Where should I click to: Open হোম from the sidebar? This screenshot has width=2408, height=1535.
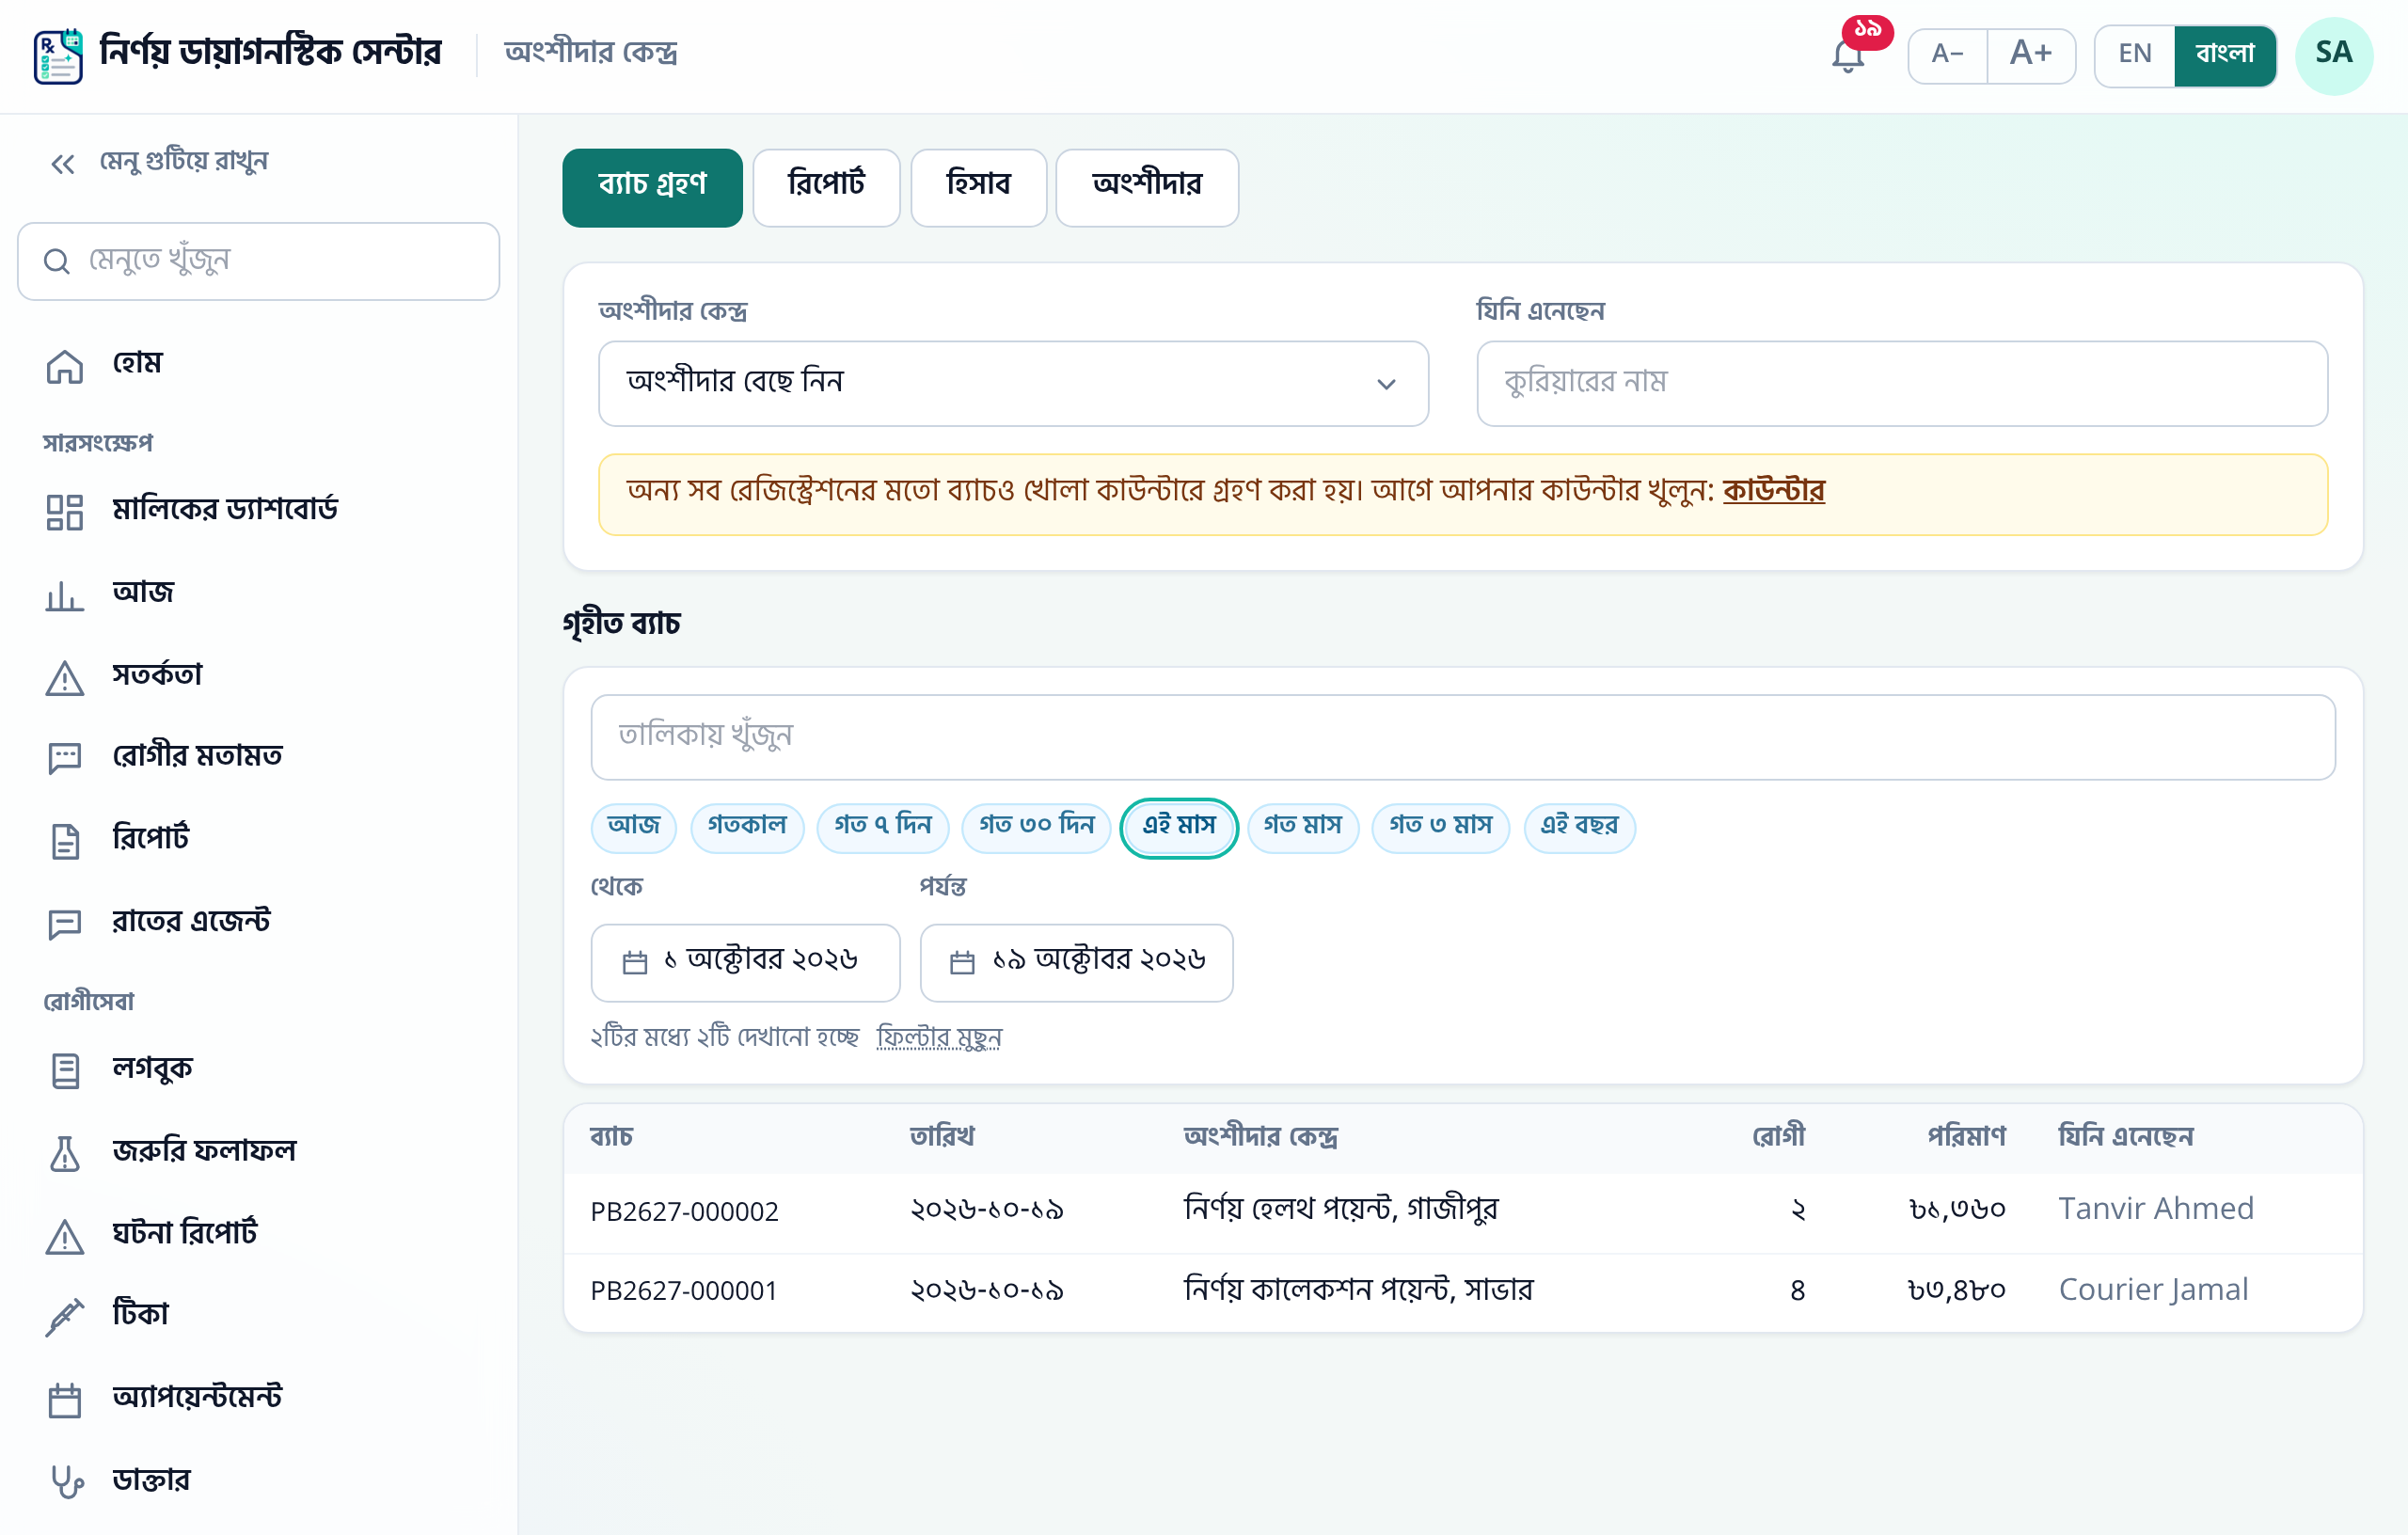(x=259, y=365)
